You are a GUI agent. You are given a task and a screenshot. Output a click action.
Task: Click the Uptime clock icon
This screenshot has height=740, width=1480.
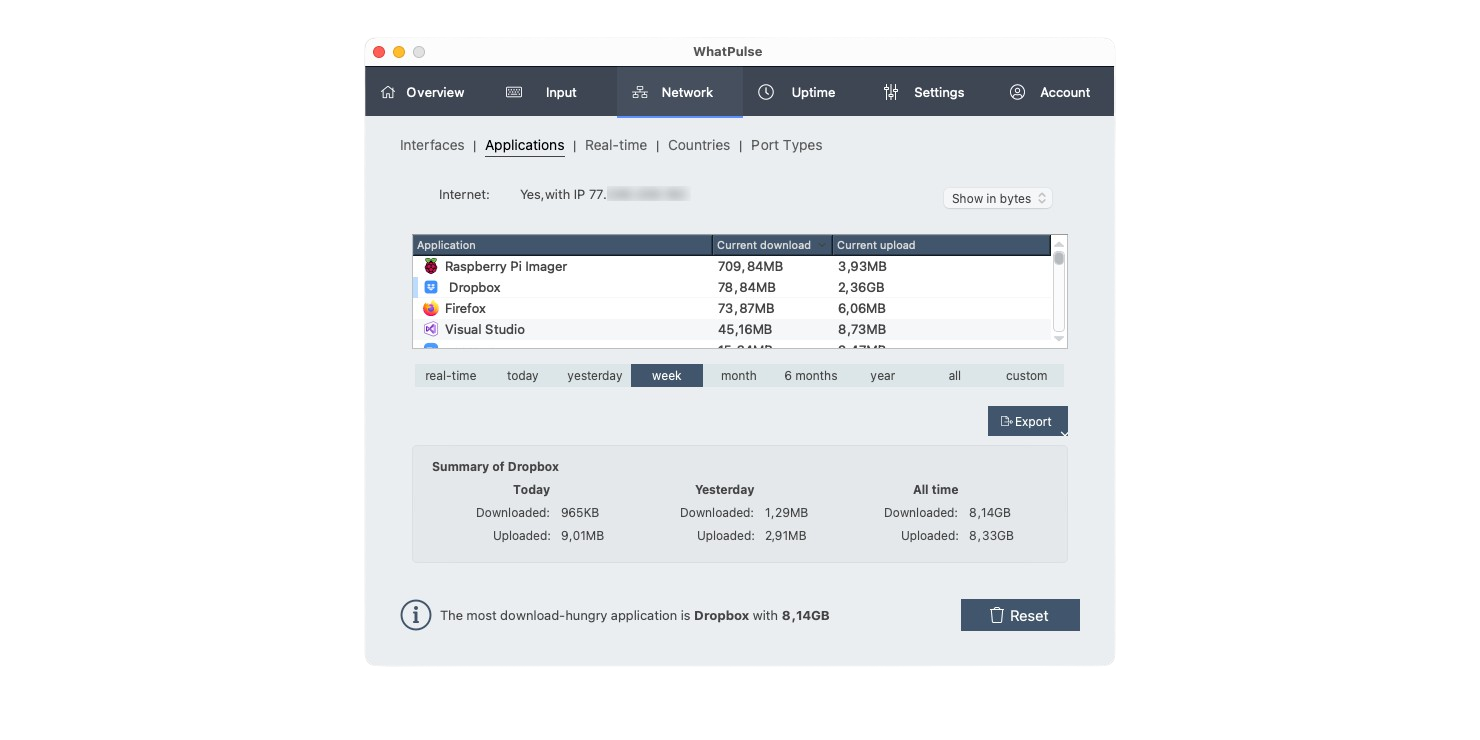point(766,92)
